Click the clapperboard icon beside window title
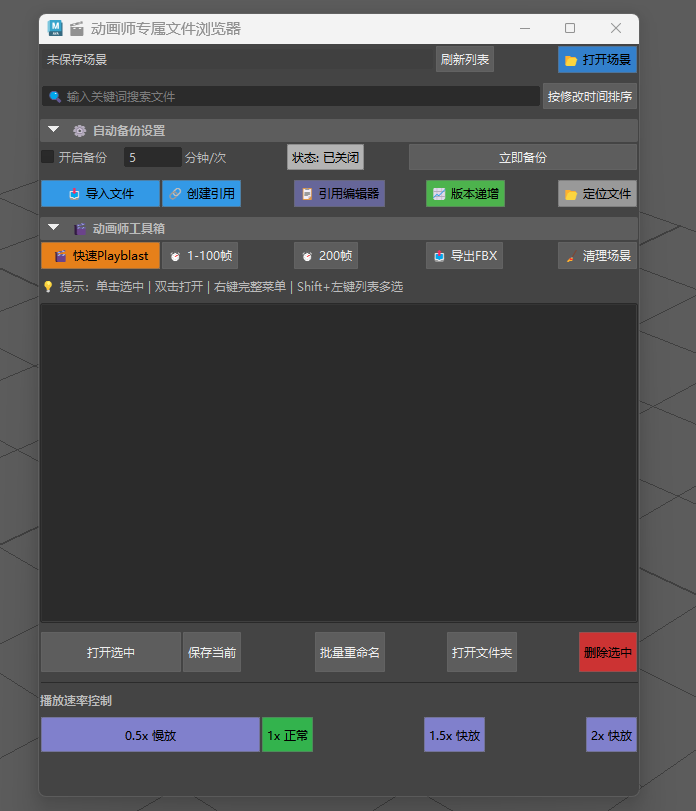The width and height of the screenshot is (696, 811). pos(77,28)
